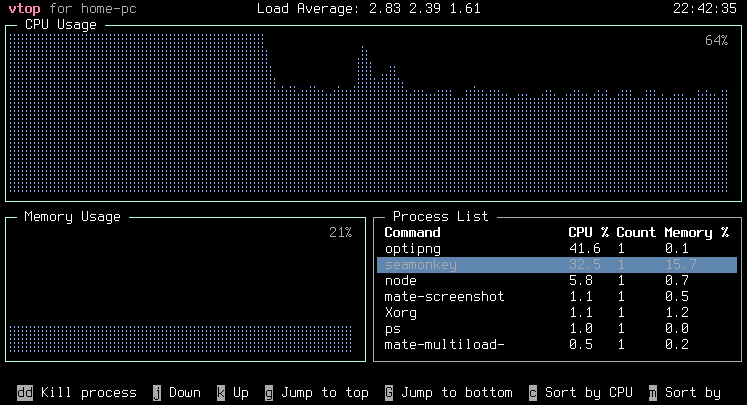
Task: Select the highlighted seamonkey process row
Action: coord(557,265)
